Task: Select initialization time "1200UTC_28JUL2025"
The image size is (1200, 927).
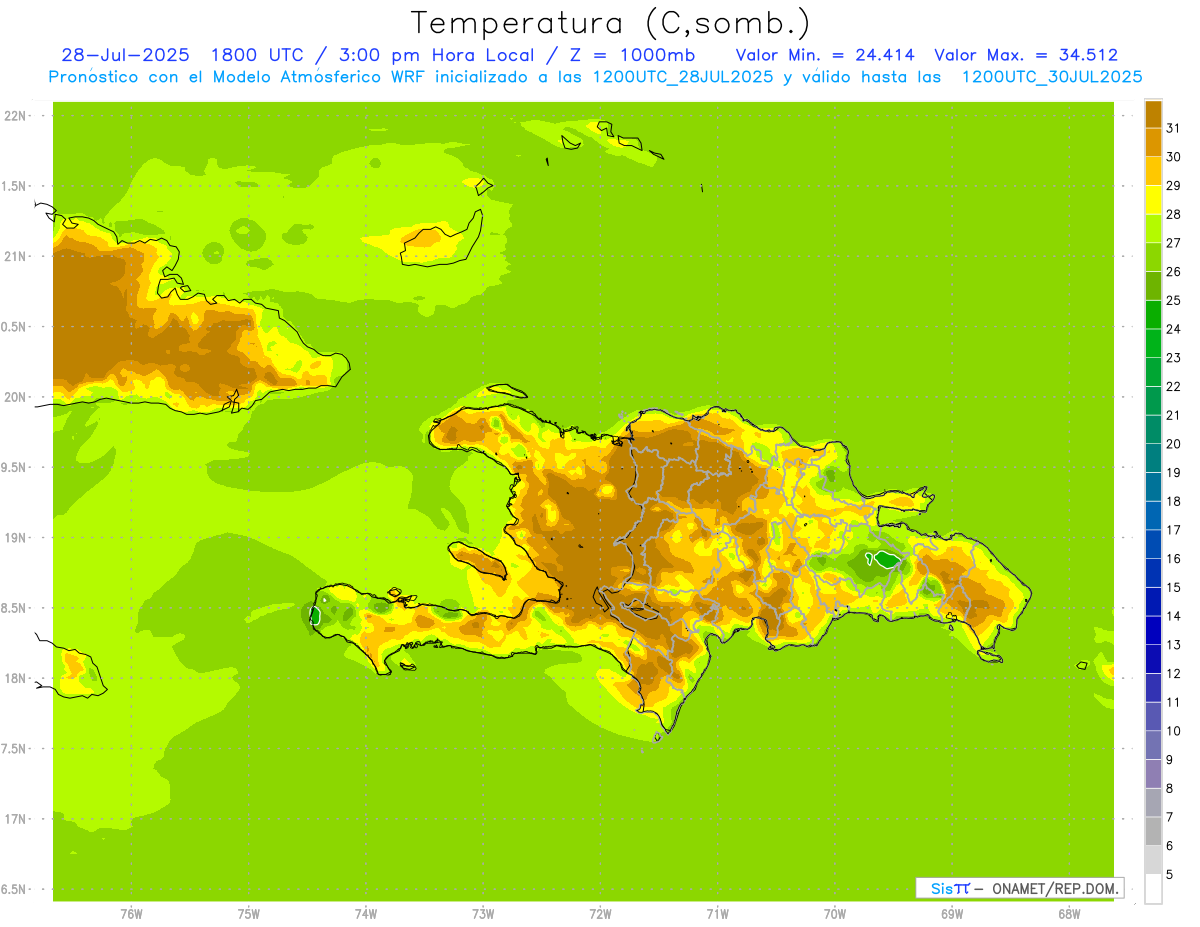Action: 682,77
